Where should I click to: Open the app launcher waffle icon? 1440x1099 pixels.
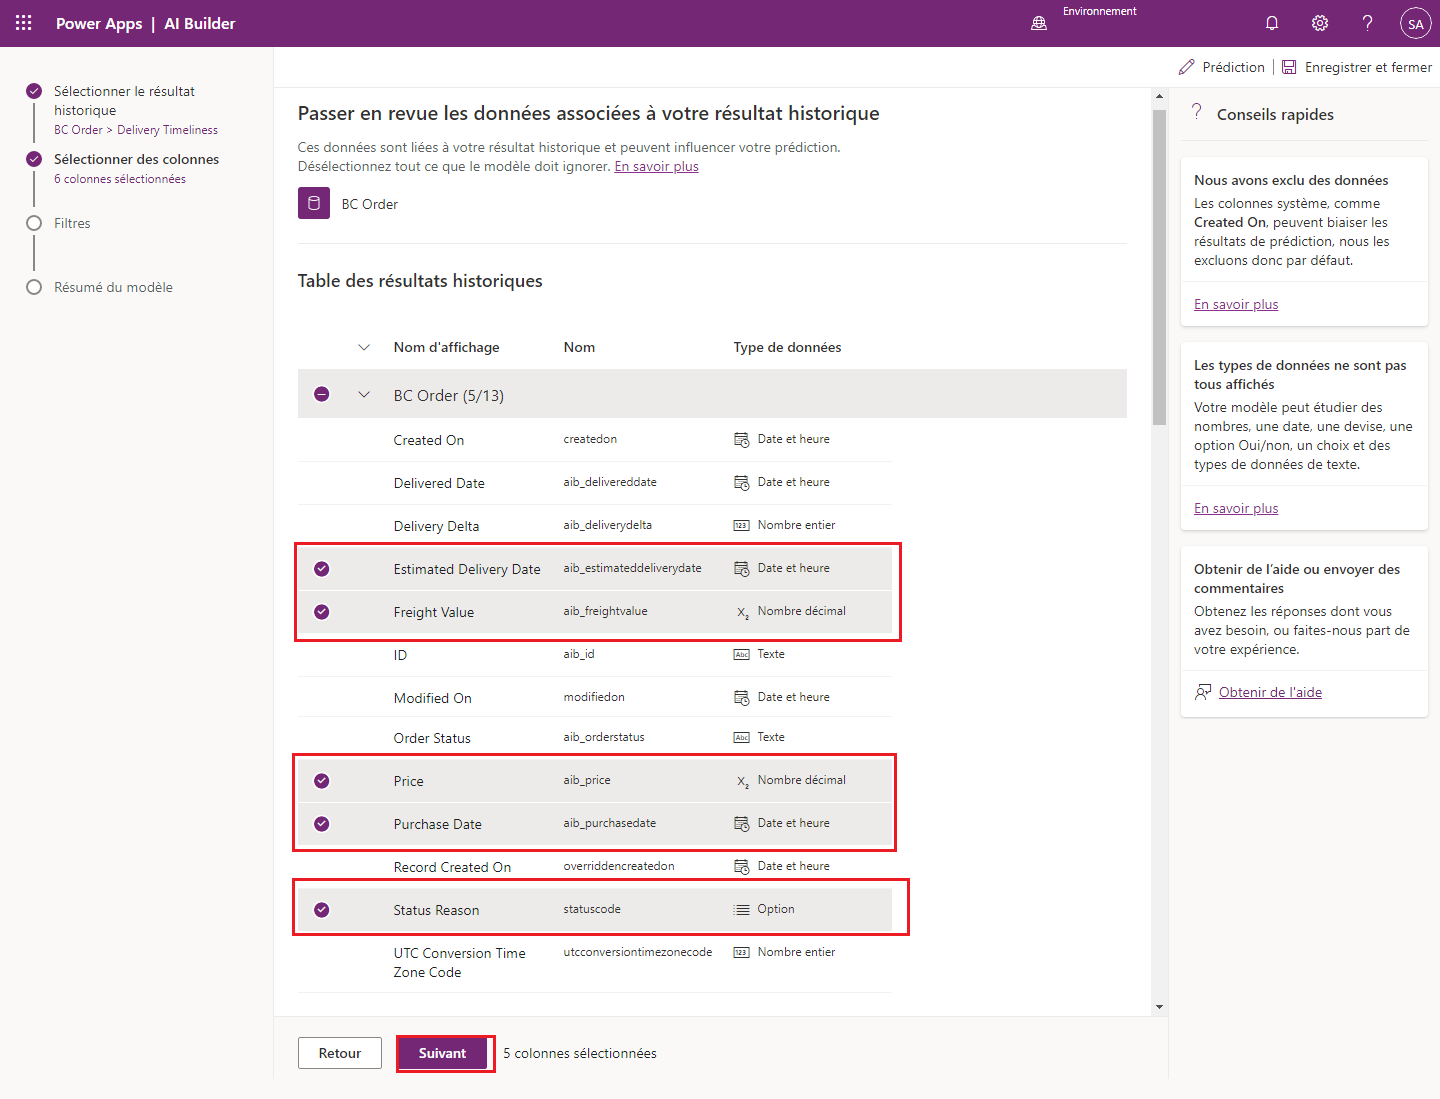click(24, 23)
